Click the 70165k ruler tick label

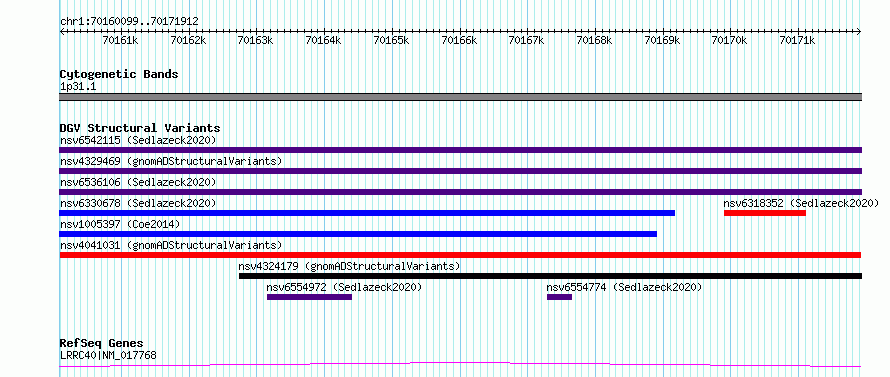[391, 40]
